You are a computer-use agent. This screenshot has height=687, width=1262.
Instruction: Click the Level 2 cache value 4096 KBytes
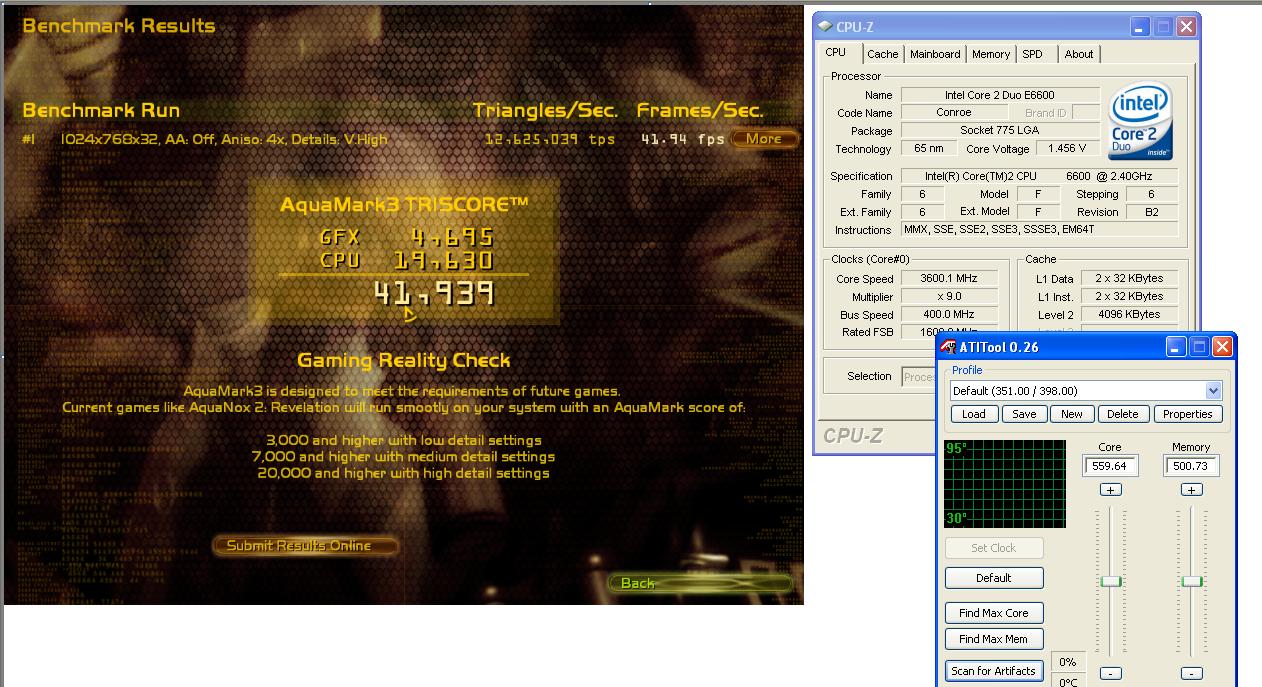tap(1129, 315)
